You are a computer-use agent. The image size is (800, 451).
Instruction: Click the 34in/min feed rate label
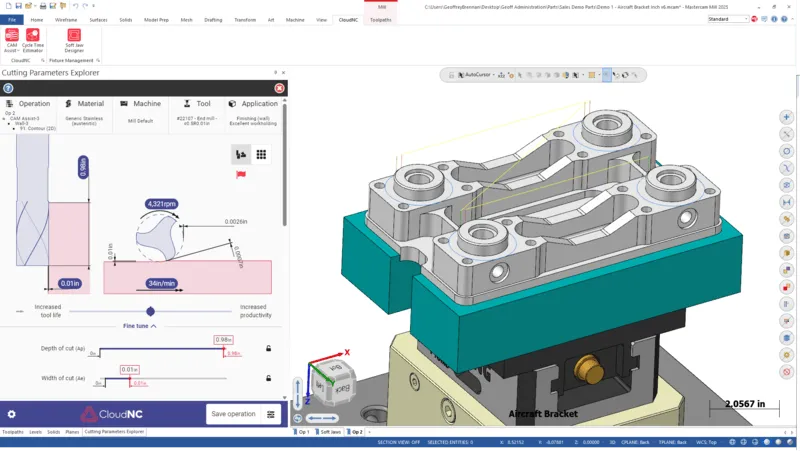pyautogui.click(x=161, y=283)
